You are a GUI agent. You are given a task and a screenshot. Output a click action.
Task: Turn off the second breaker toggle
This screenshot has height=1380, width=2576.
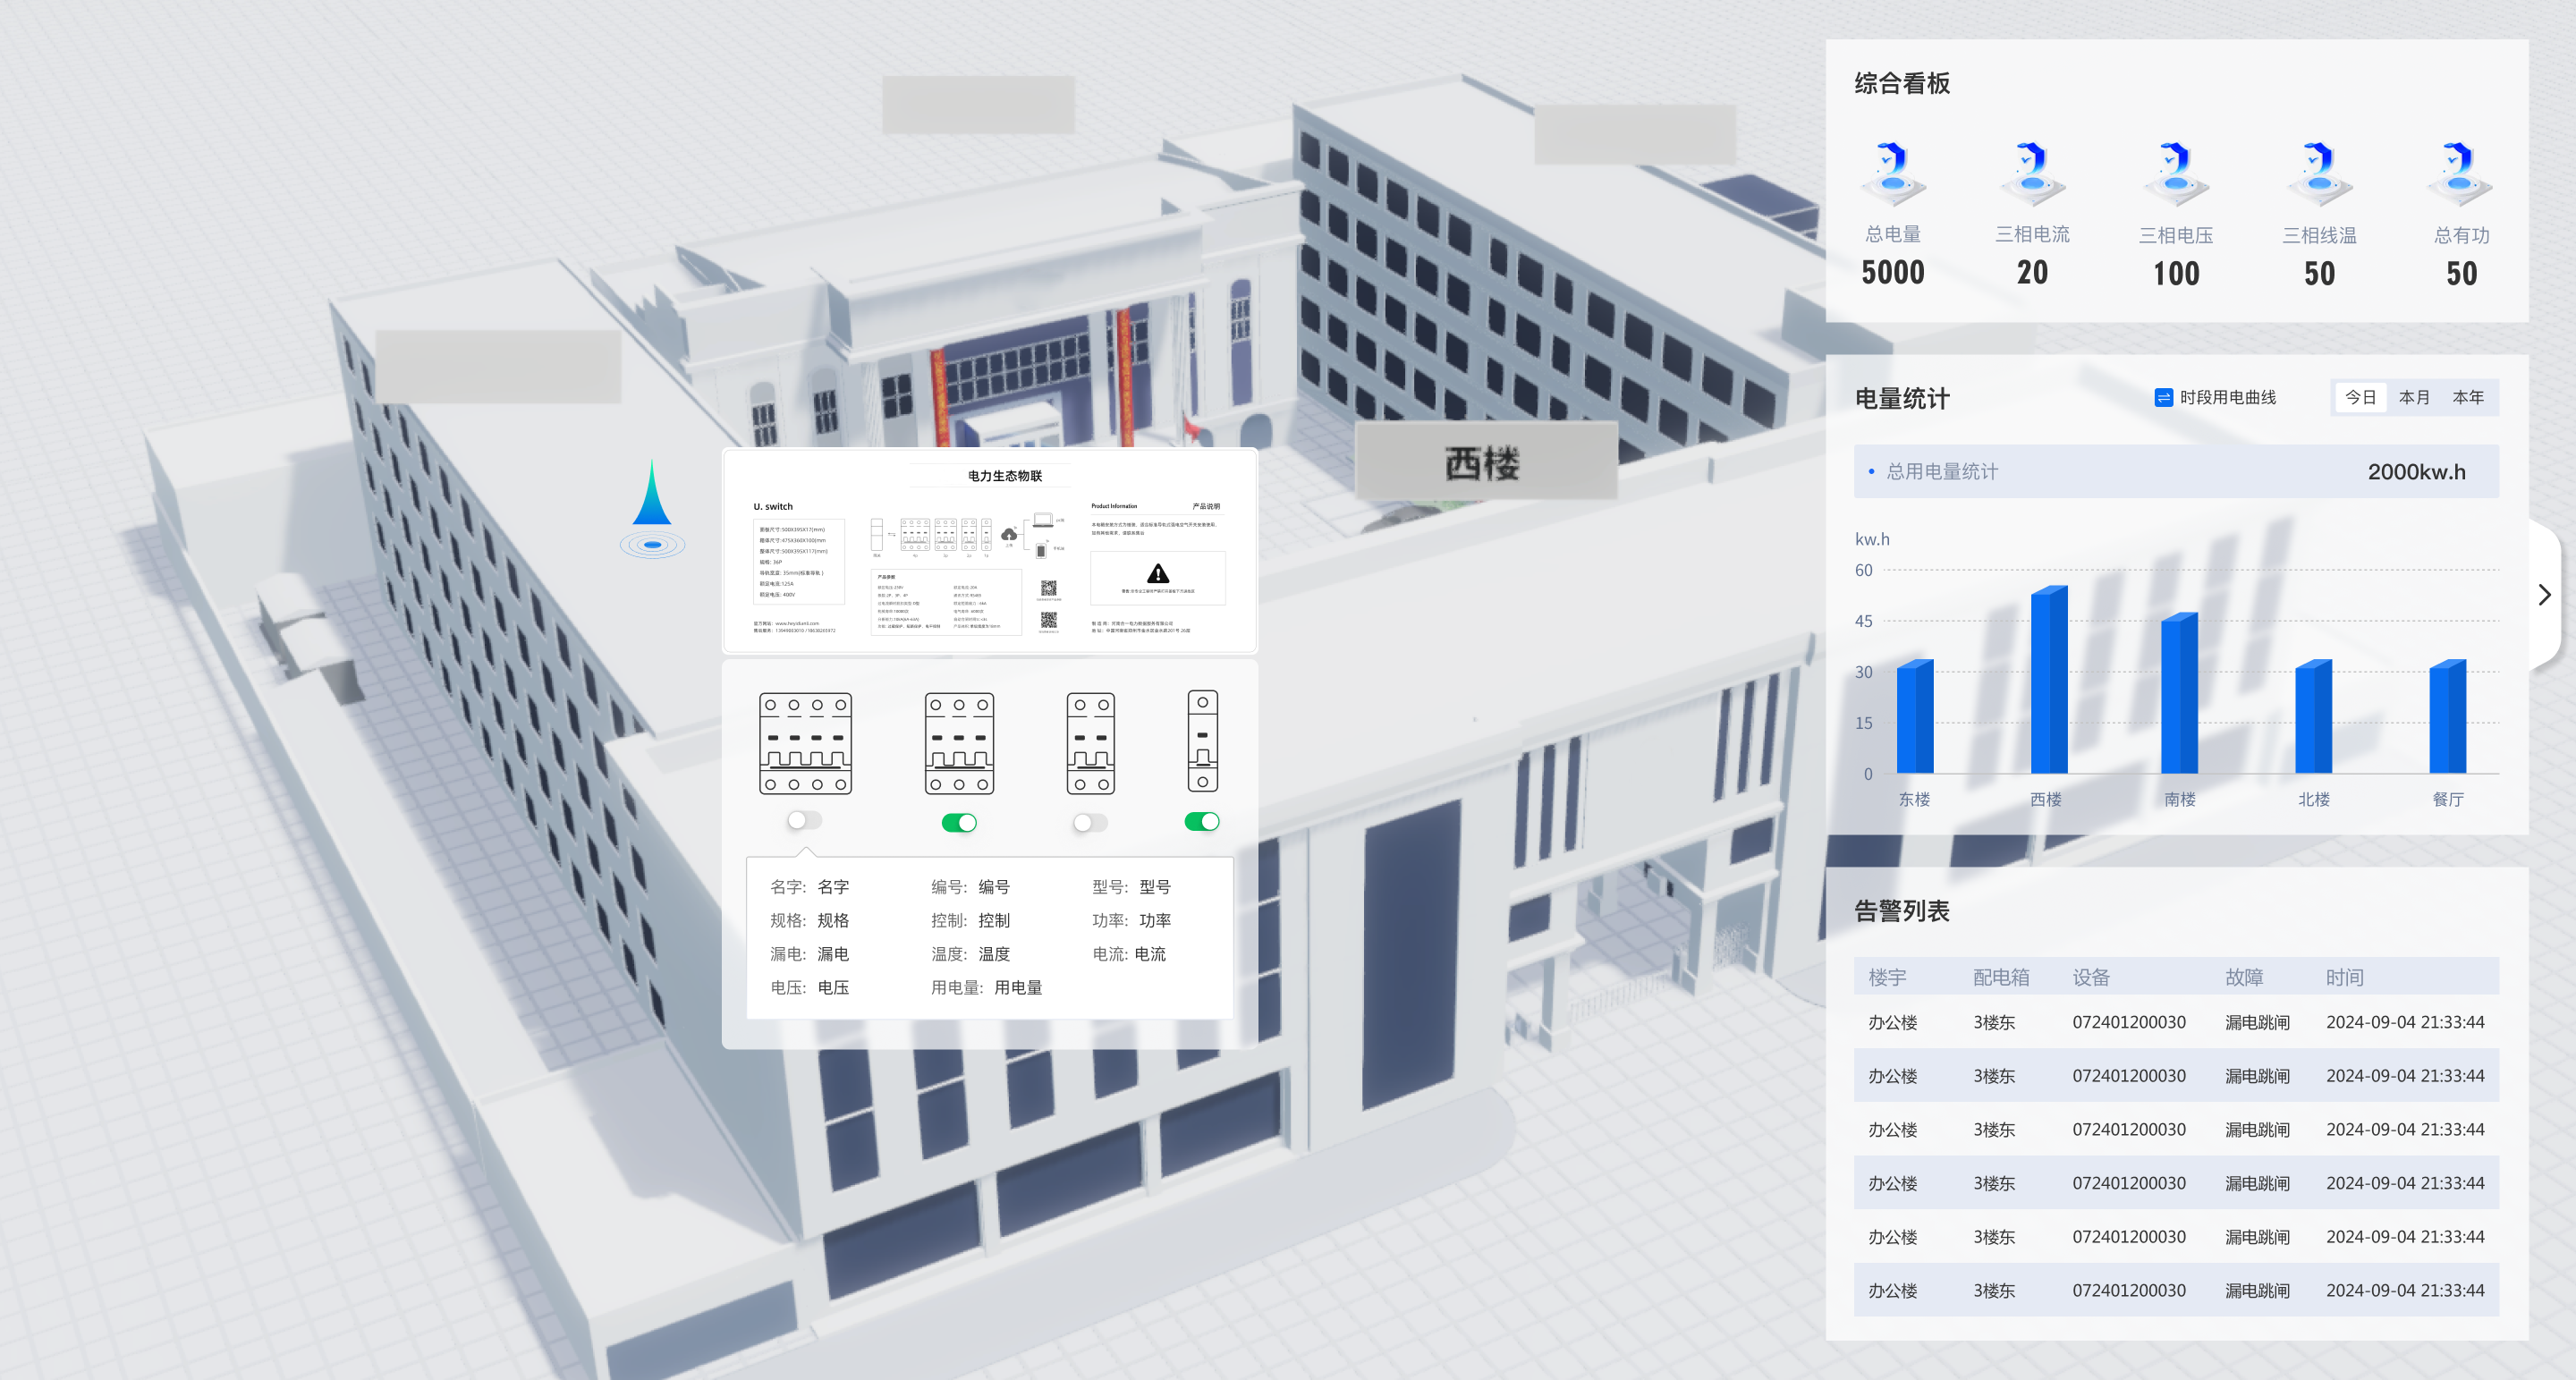(x=961, y=822)
